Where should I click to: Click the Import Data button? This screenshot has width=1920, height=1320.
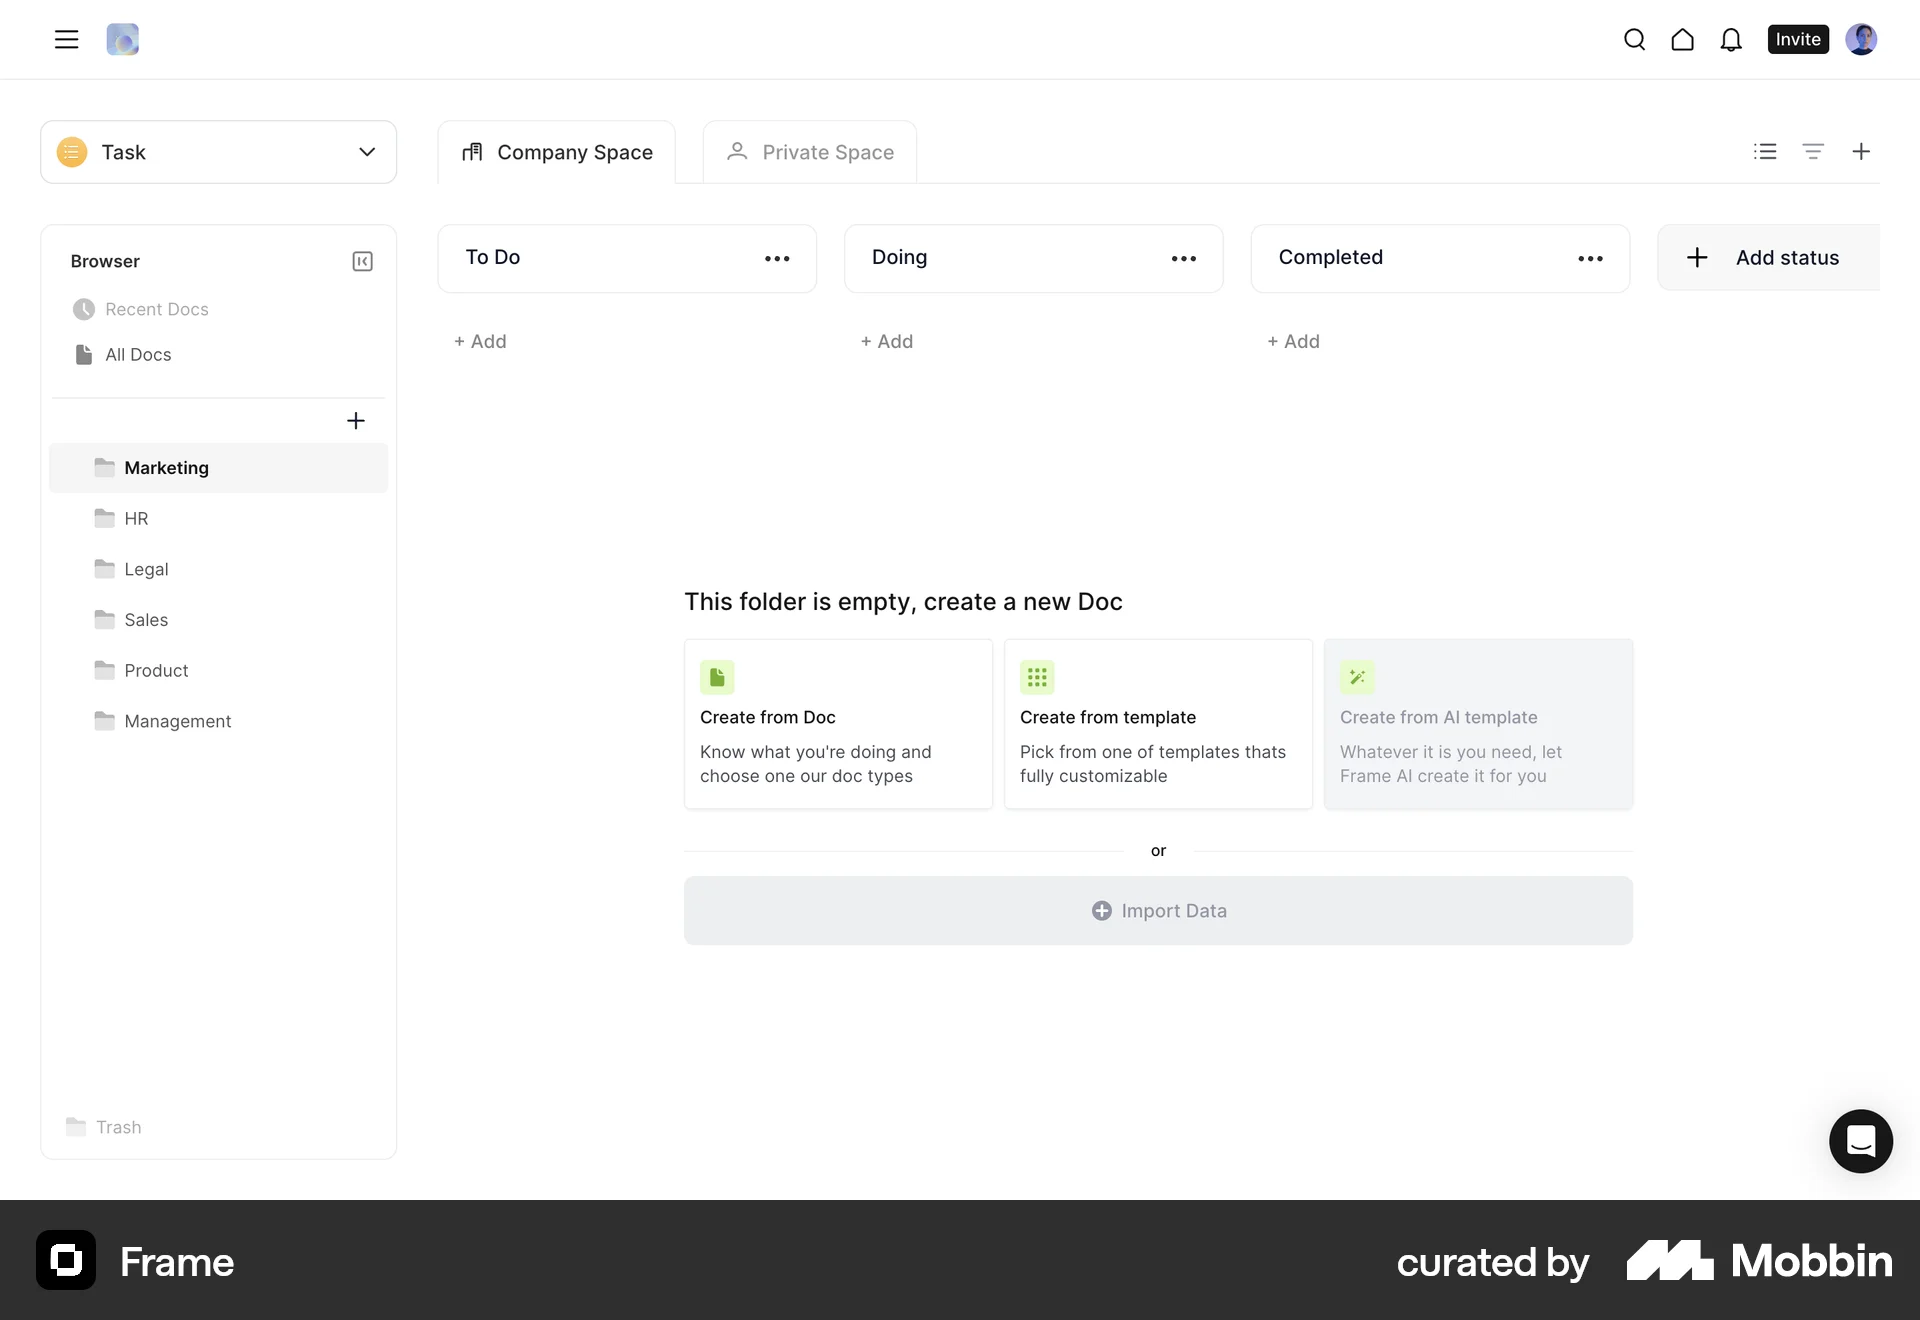pos(1158,910)
